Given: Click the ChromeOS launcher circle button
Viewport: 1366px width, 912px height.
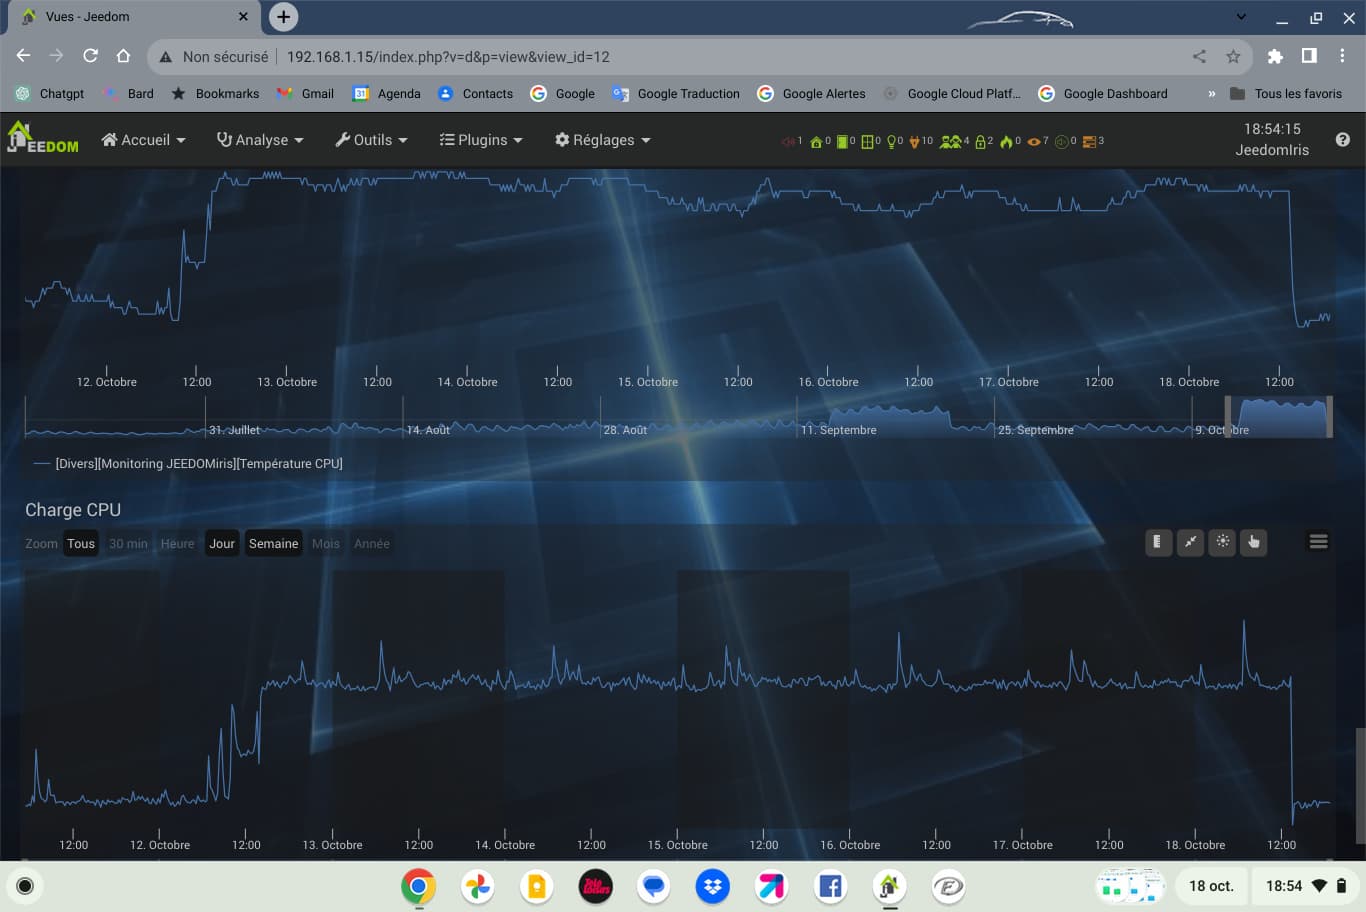Looking at the screenshot, I should click(25, 886).
